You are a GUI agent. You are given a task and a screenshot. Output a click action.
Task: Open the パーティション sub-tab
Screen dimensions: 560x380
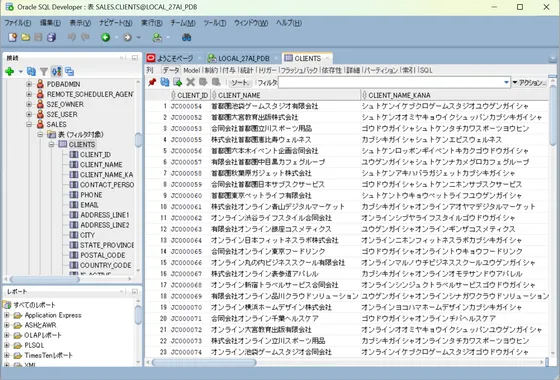click(381, 70)
